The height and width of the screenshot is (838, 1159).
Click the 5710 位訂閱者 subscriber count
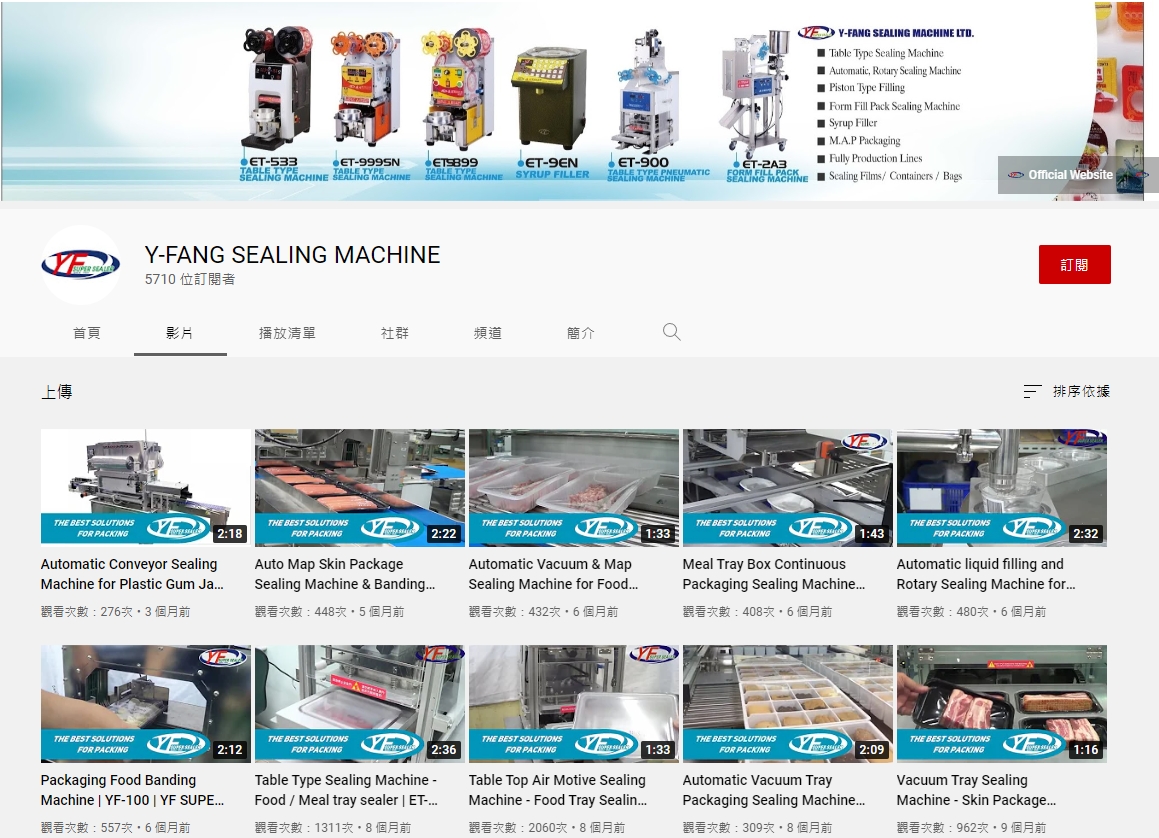tap(190, 279)
